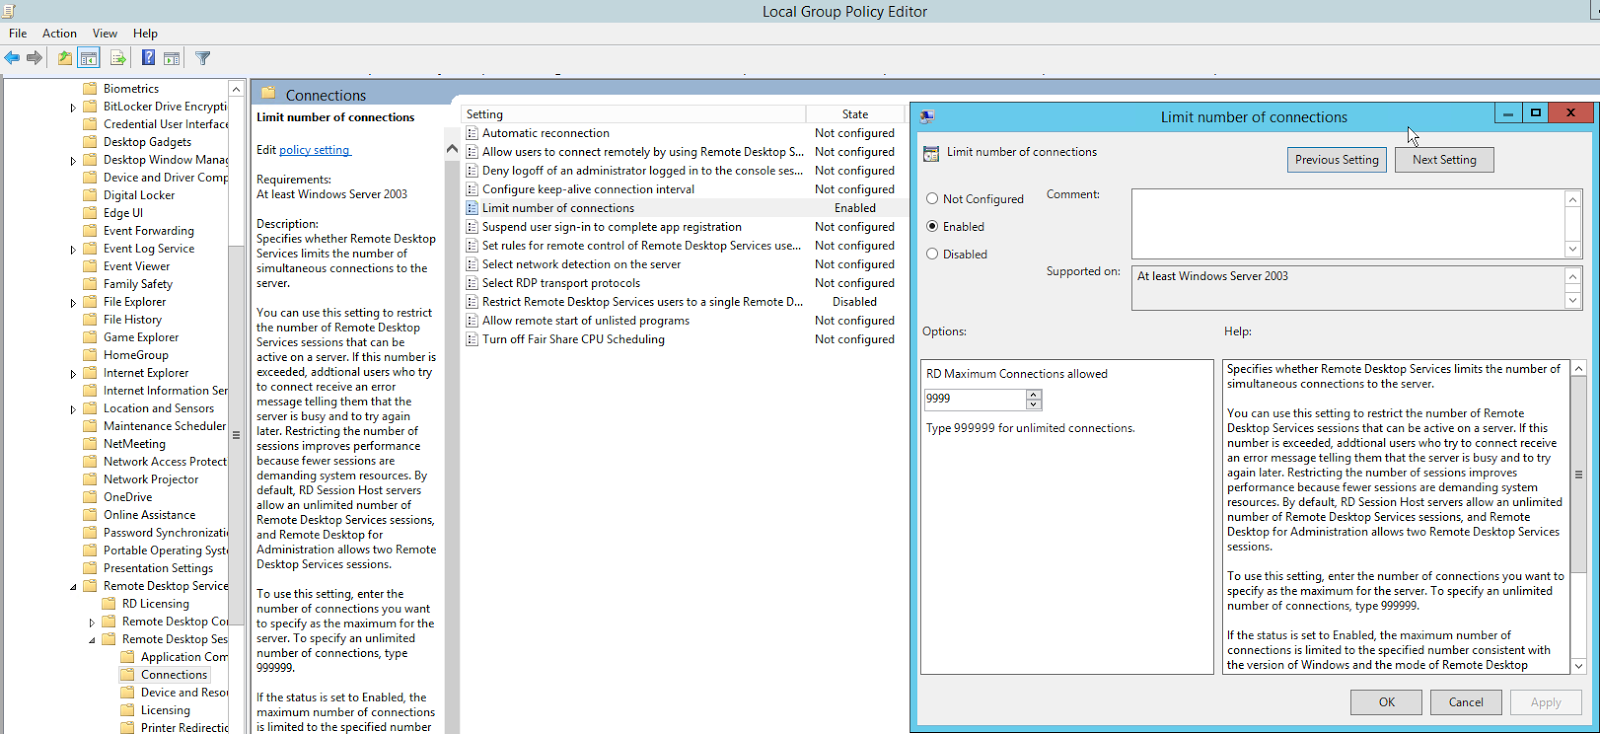Image resolution: width=1600 pixels, height=734 pixels.
Task: Toggle Show/Hide Console Tree toolbar icon
Action: [89, 58]
